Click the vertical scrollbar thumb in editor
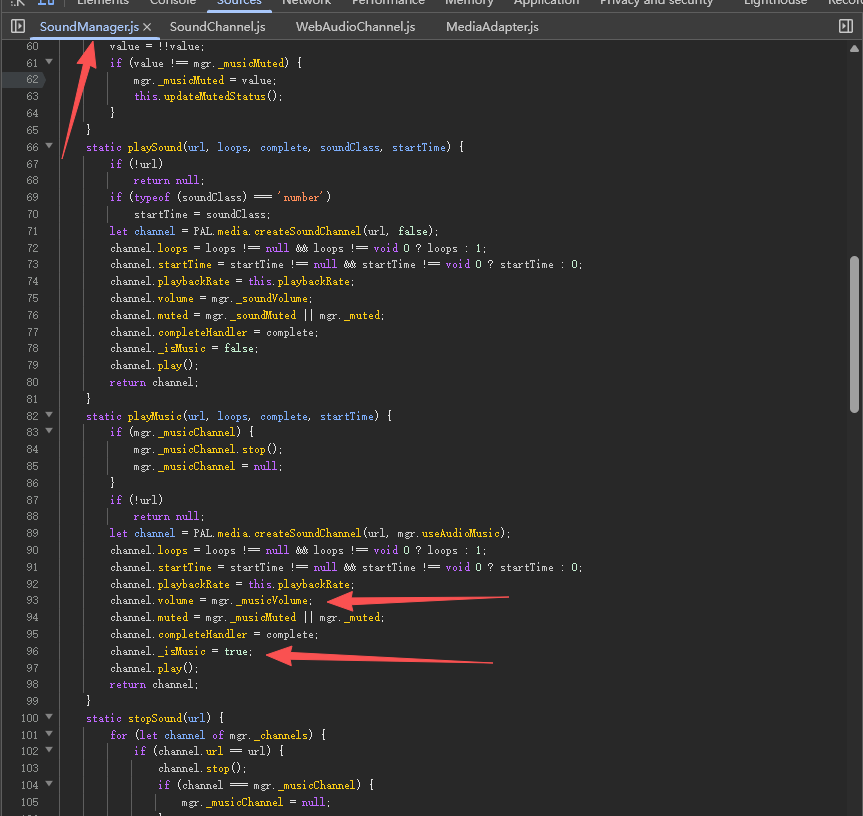The width and height of the screenshot is (863, 816). (853, 333)
